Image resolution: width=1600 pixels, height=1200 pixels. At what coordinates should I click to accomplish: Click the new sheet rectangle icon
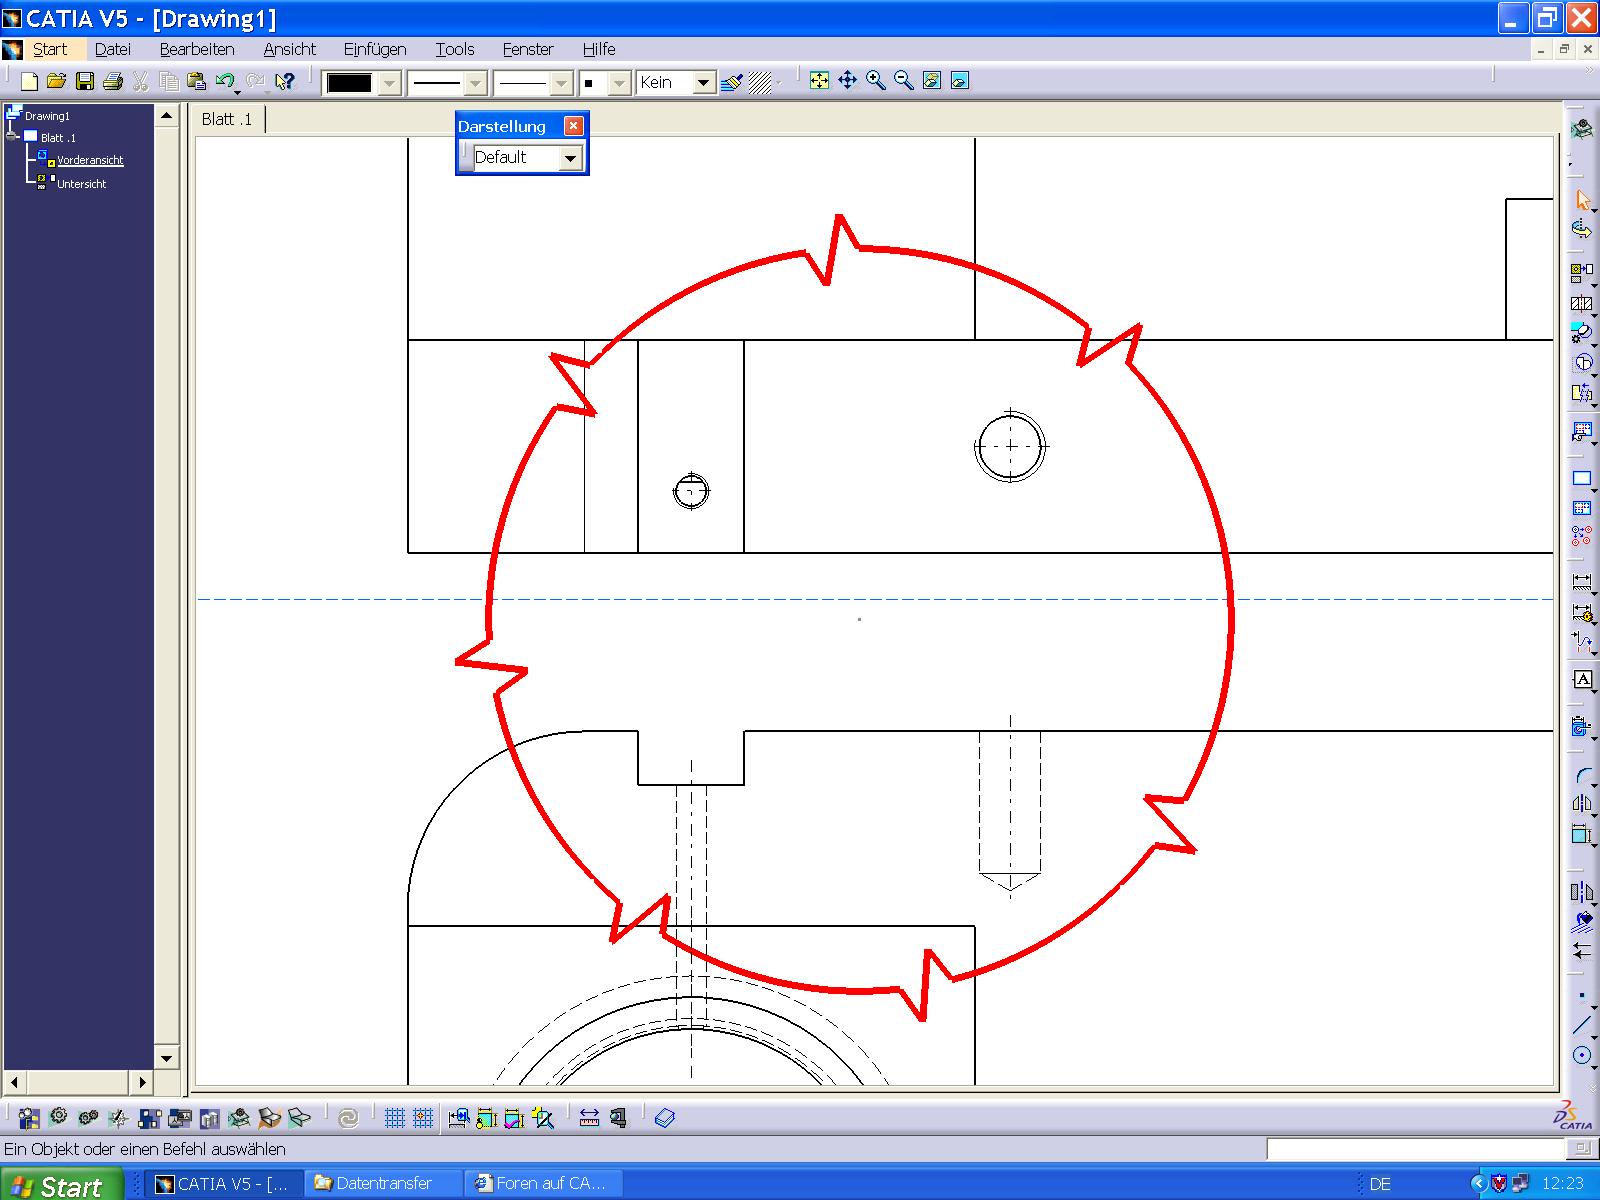pyautogui.click(x=1582, y=478)
